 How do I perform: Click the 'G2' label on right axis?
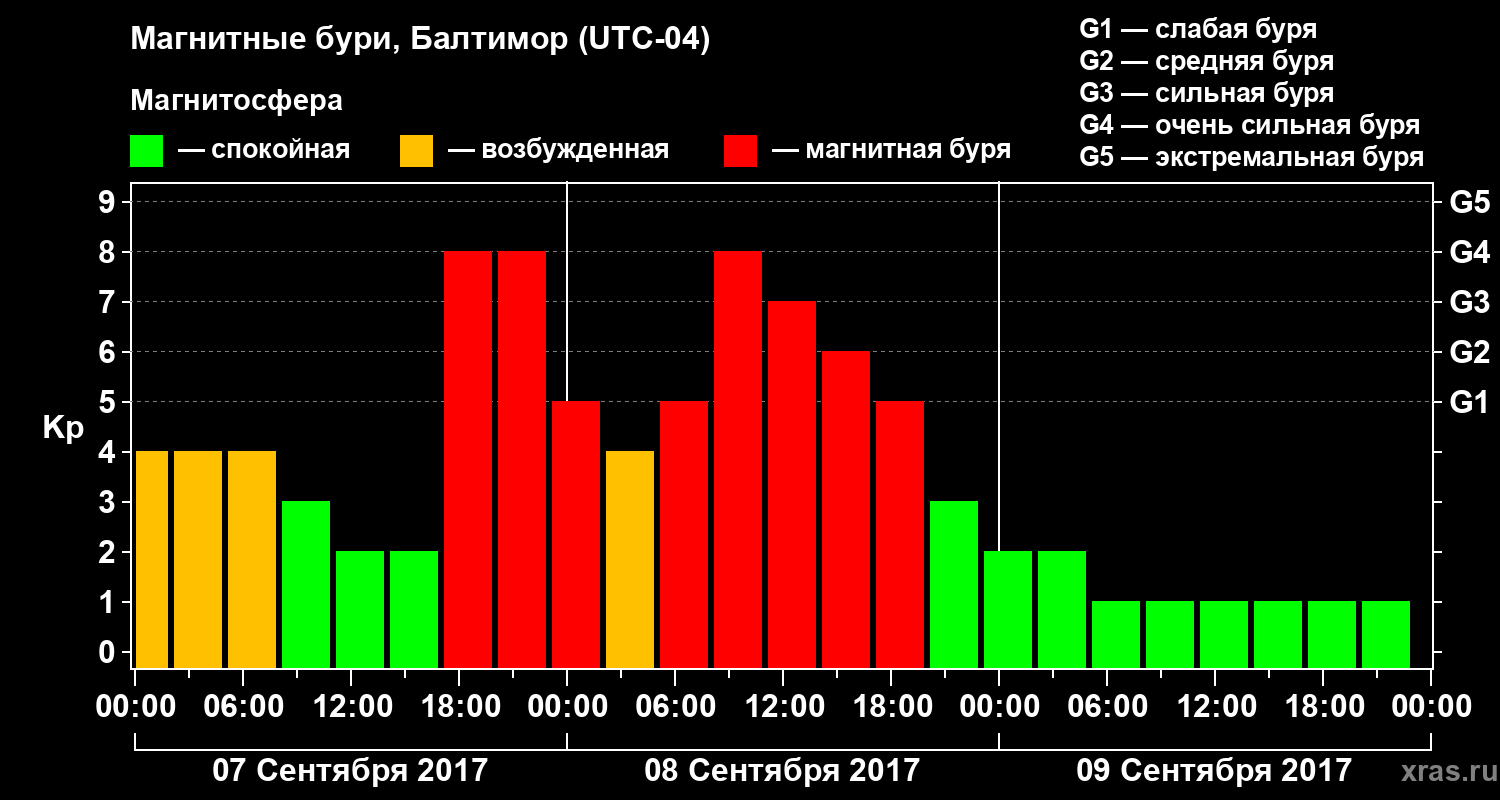(x=1469, y=352)
